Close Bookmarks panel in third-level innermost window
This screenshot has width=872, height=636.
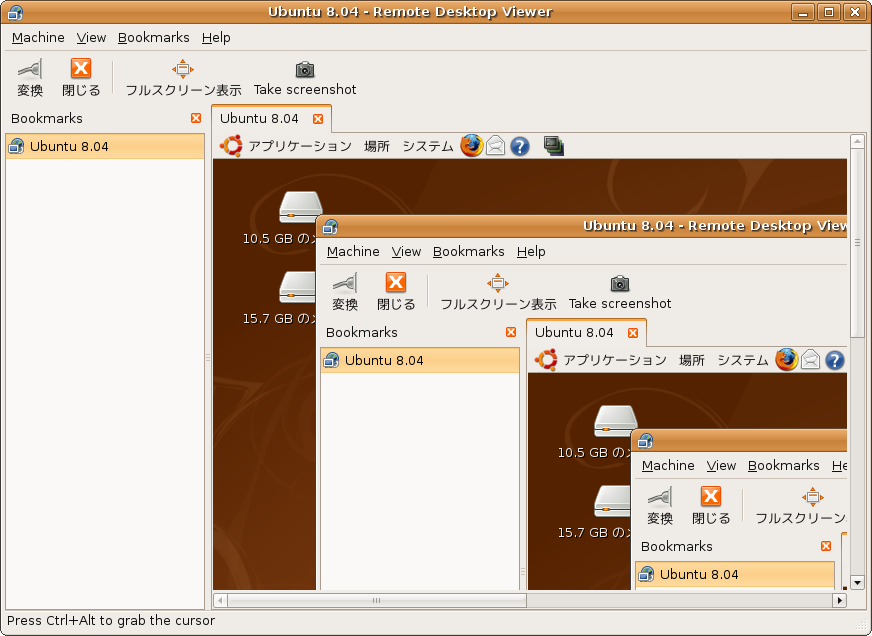[x=826, y=546]
